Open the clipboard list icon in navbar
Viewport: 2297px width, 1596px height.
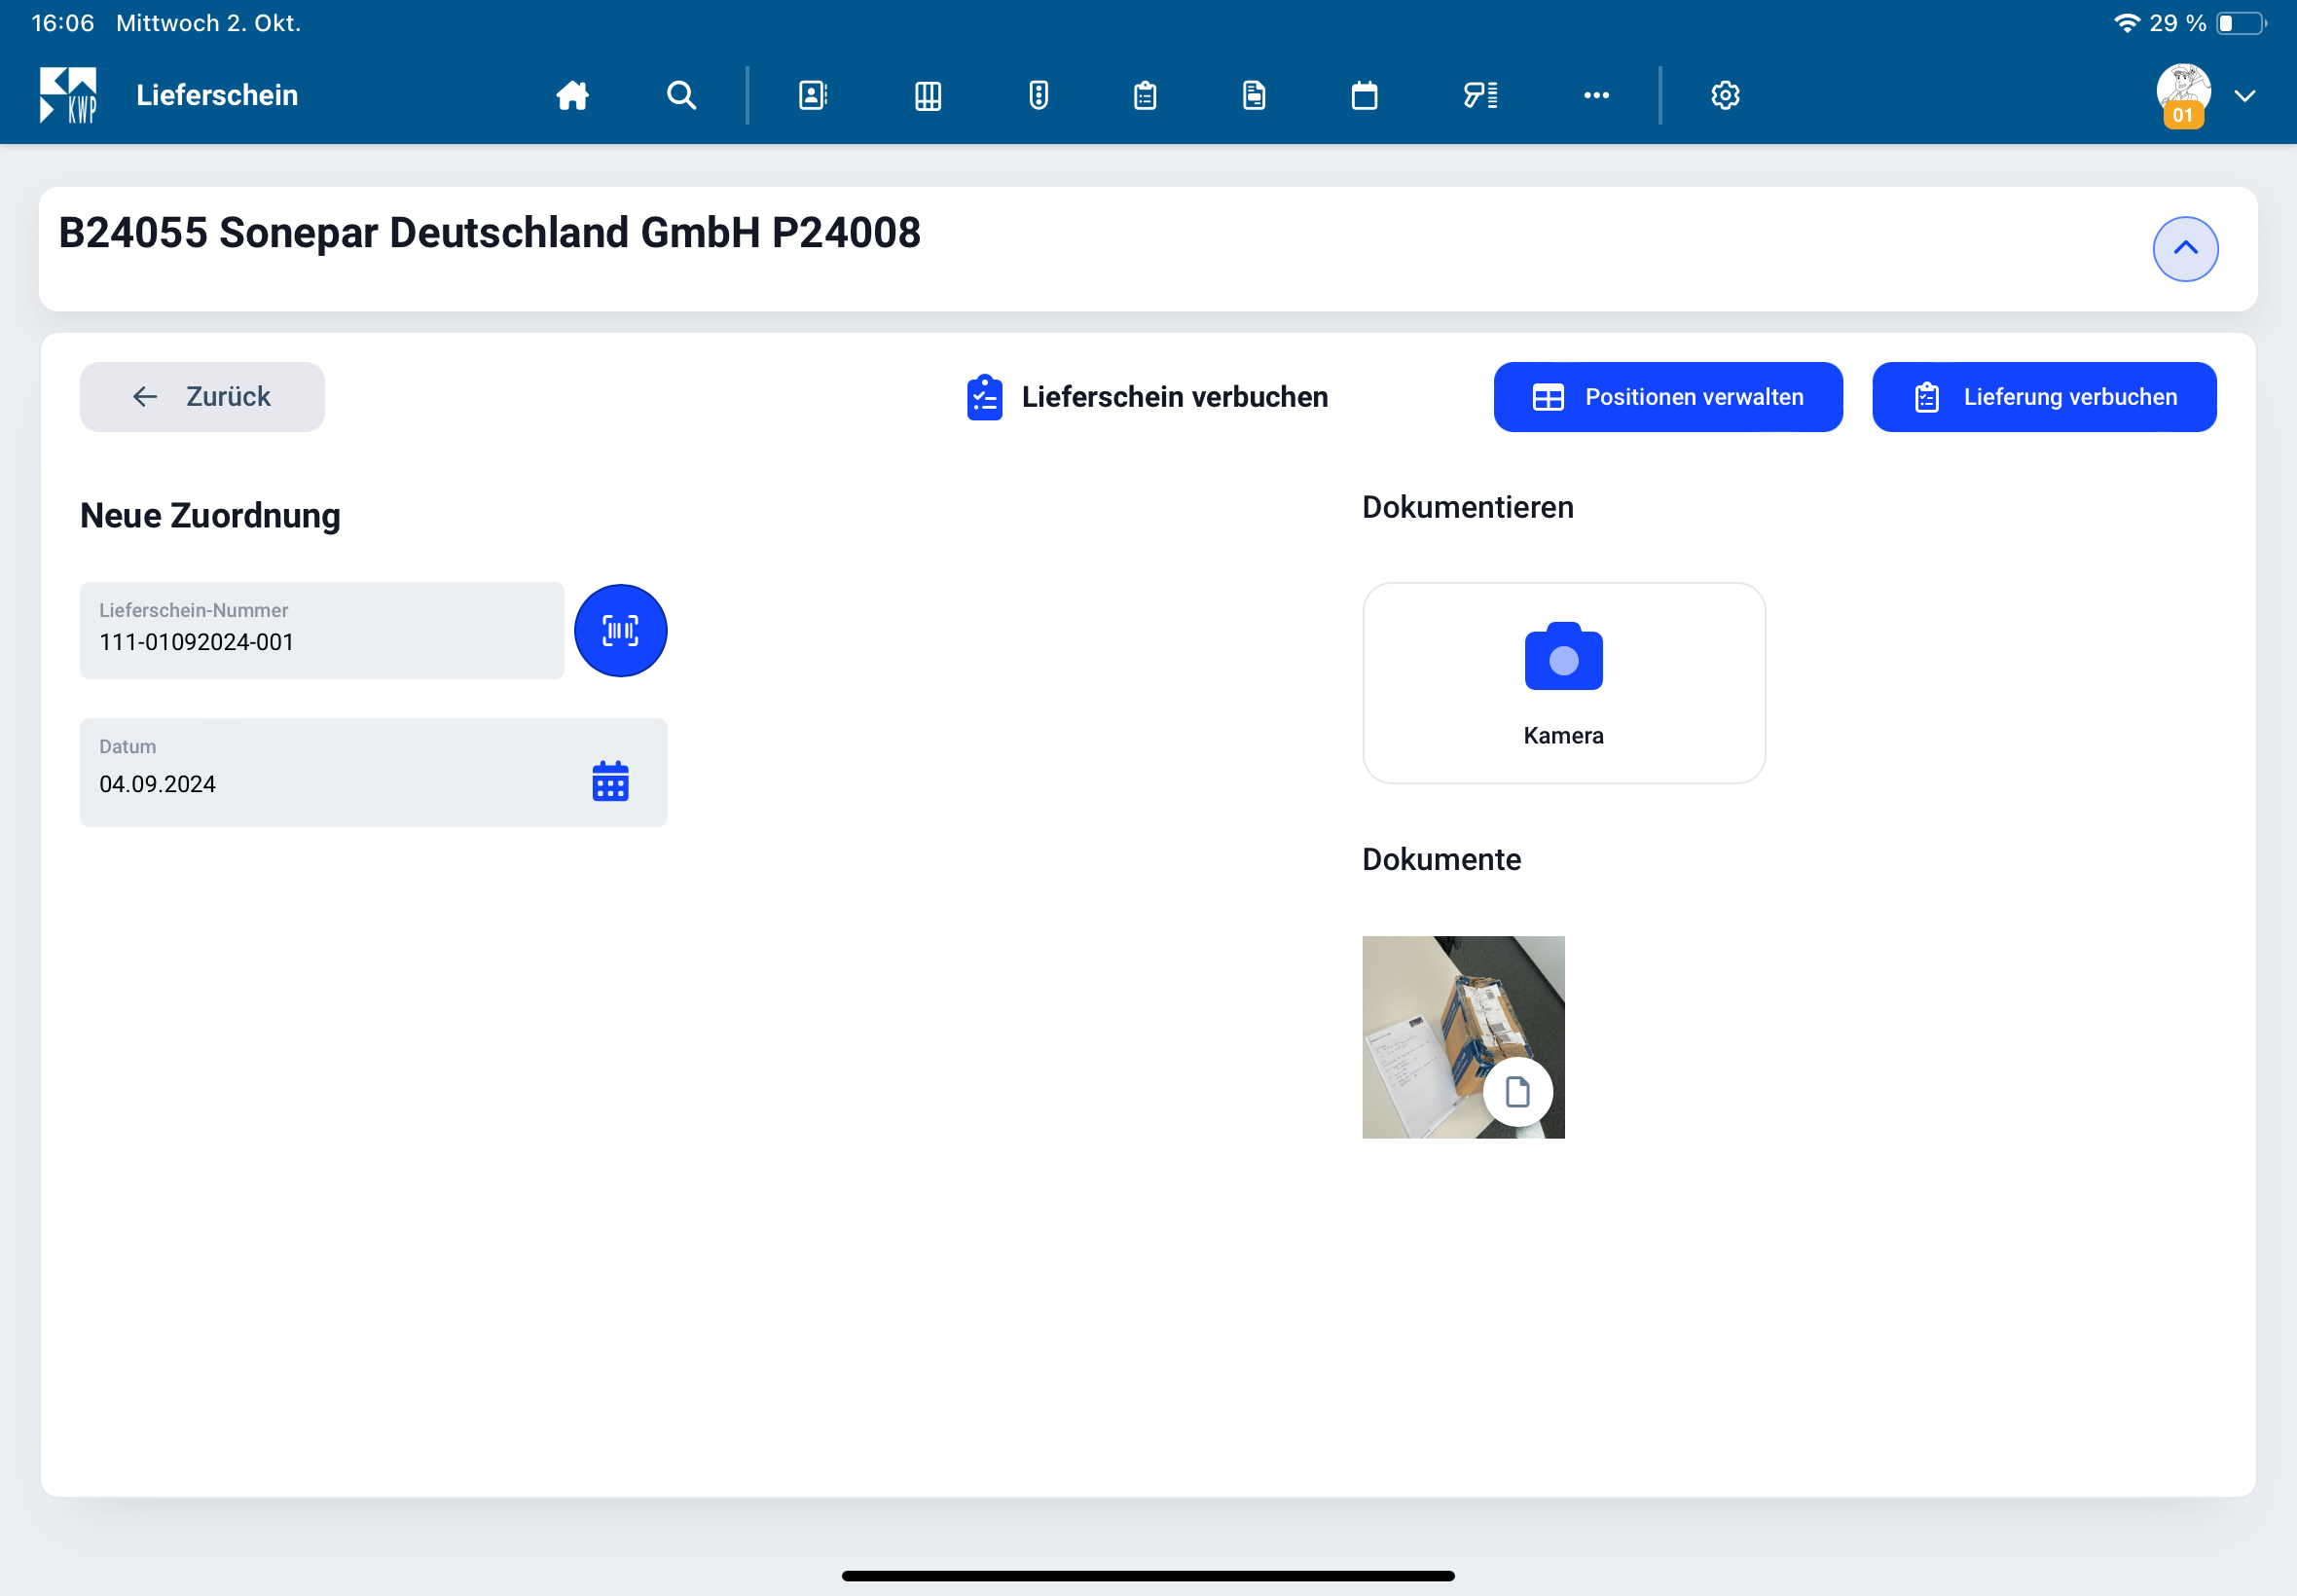coord(1145,95)
